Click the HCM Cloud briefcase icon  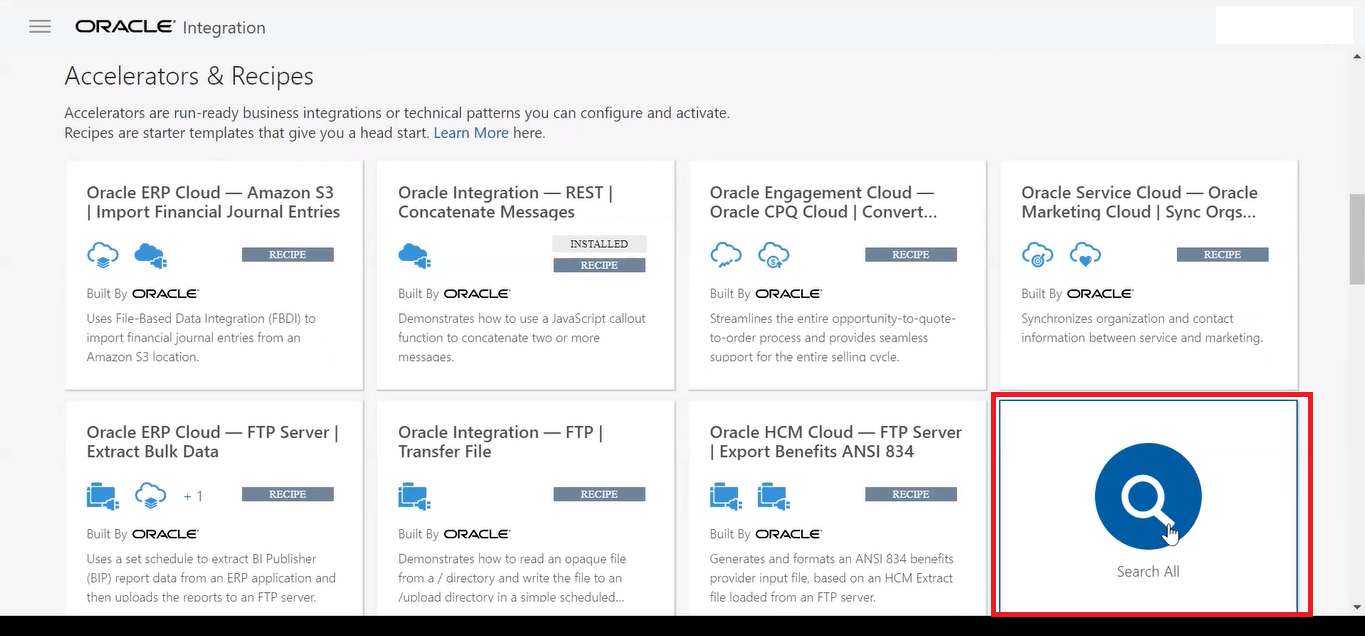(725, 495)
